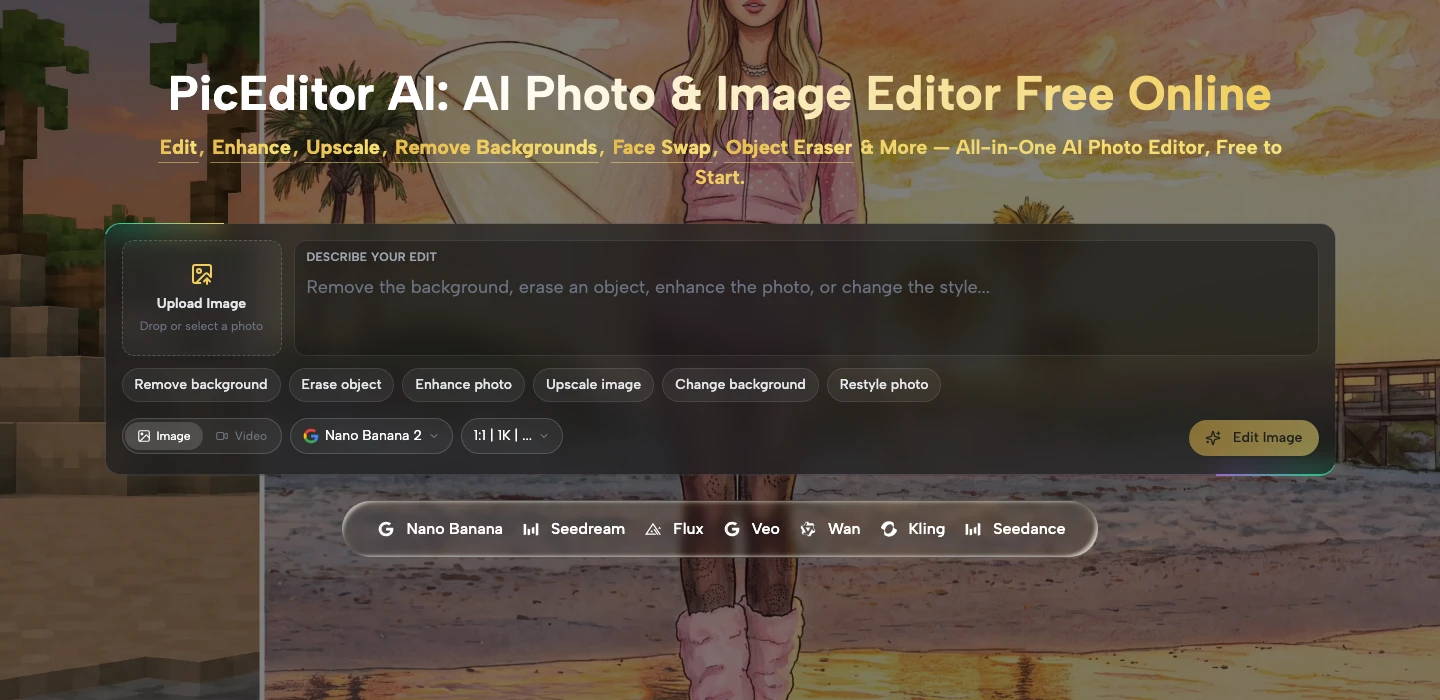Click the sparkle icon on Edit Image
The image size is (1440, 700).
click(x=1214, y=438)
